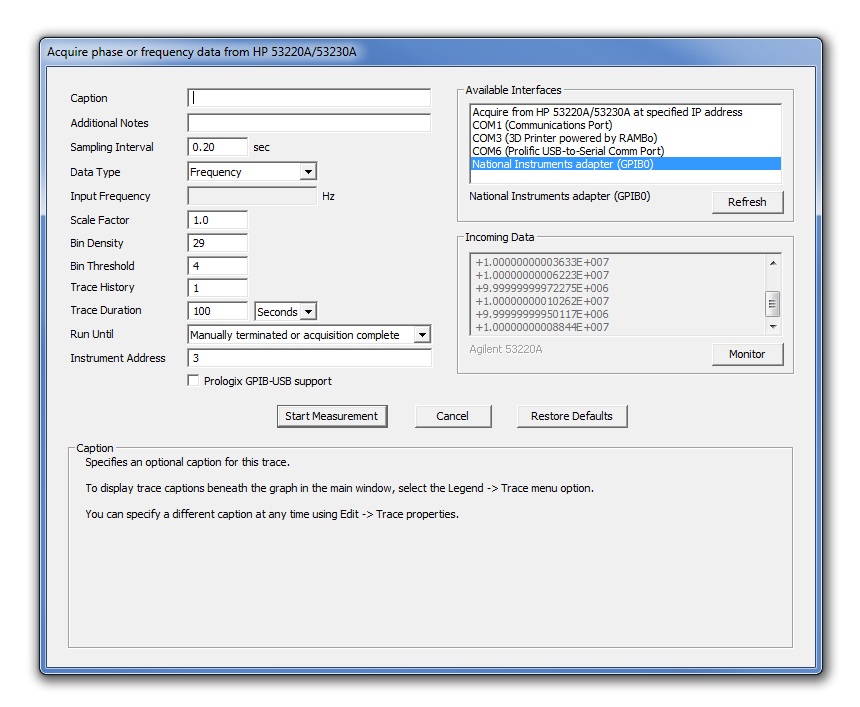This screenshot has height=707, width=860.
Task: Focus the Sampling Interval field showing 0.20
Action: (217, 147)
